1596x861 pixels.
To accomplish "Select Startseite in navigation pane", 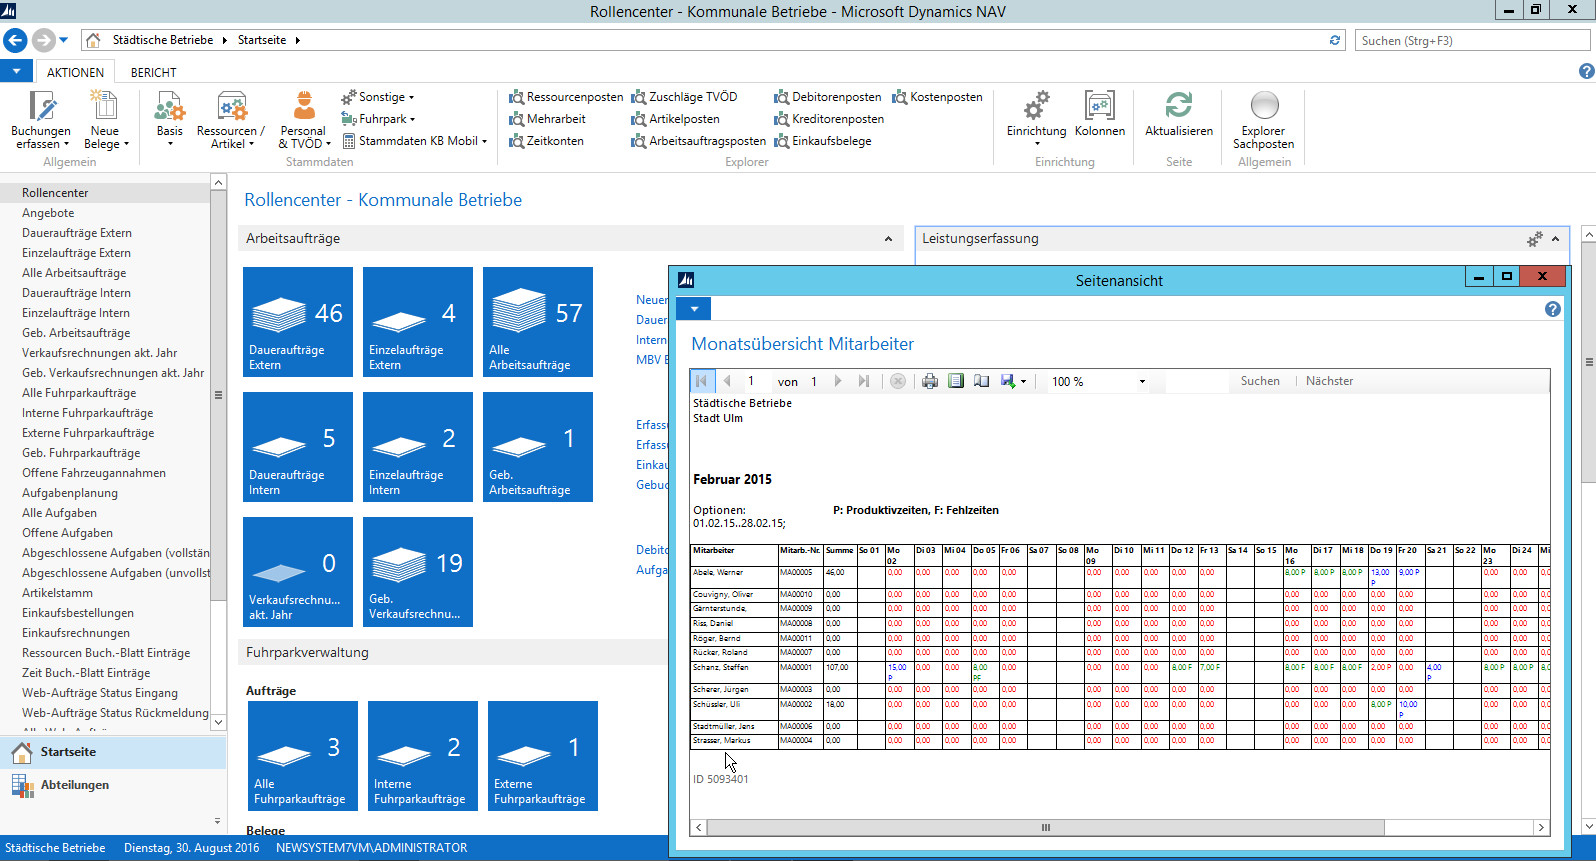I will coord(113,752).
